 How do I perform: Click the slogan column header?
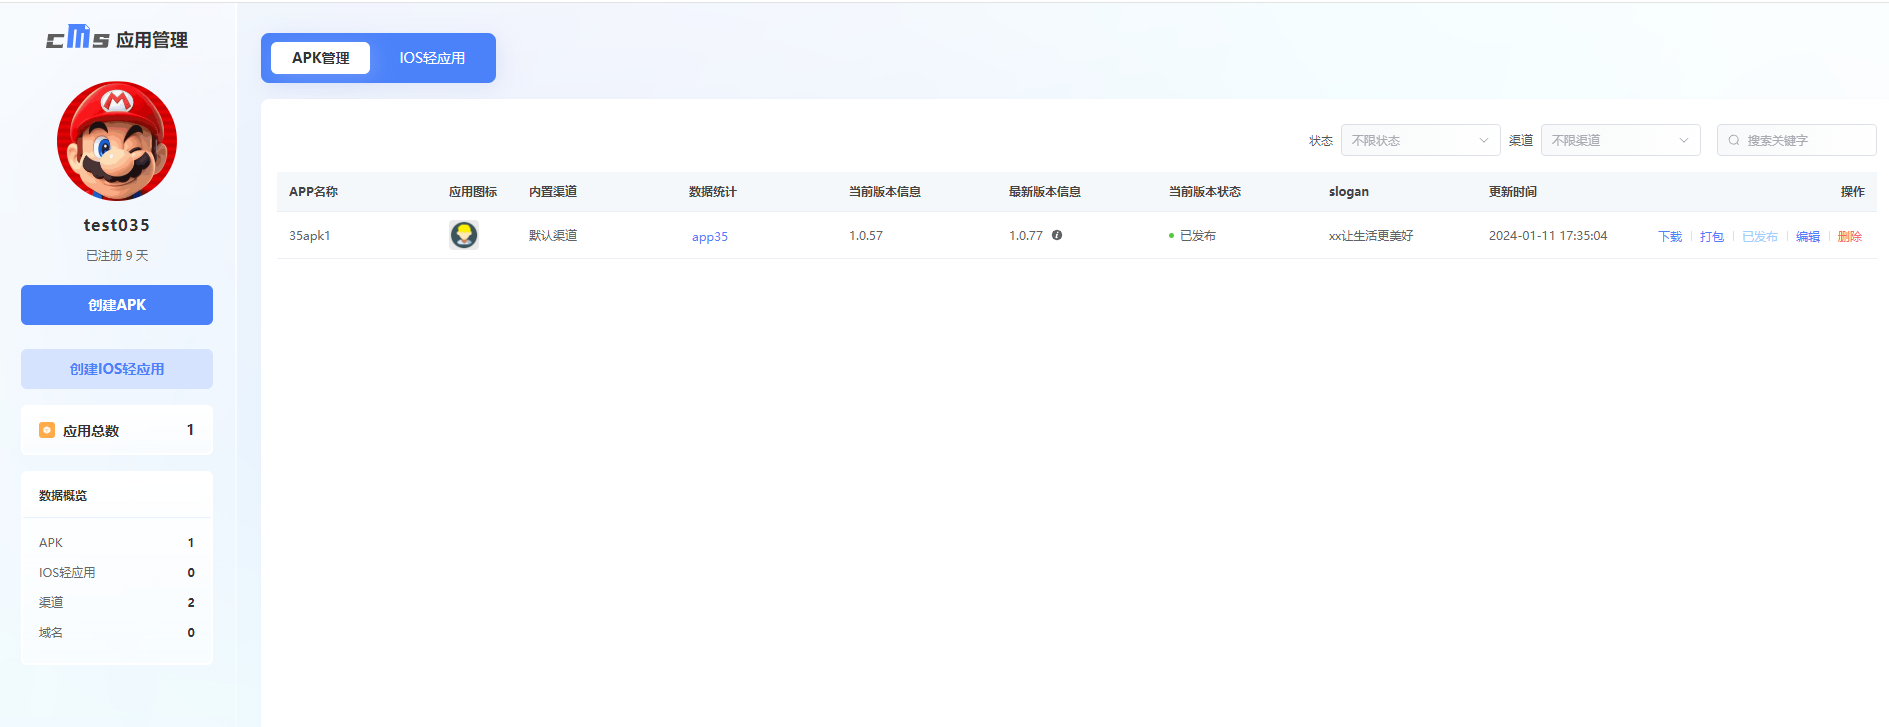(x=1349, y=192)
